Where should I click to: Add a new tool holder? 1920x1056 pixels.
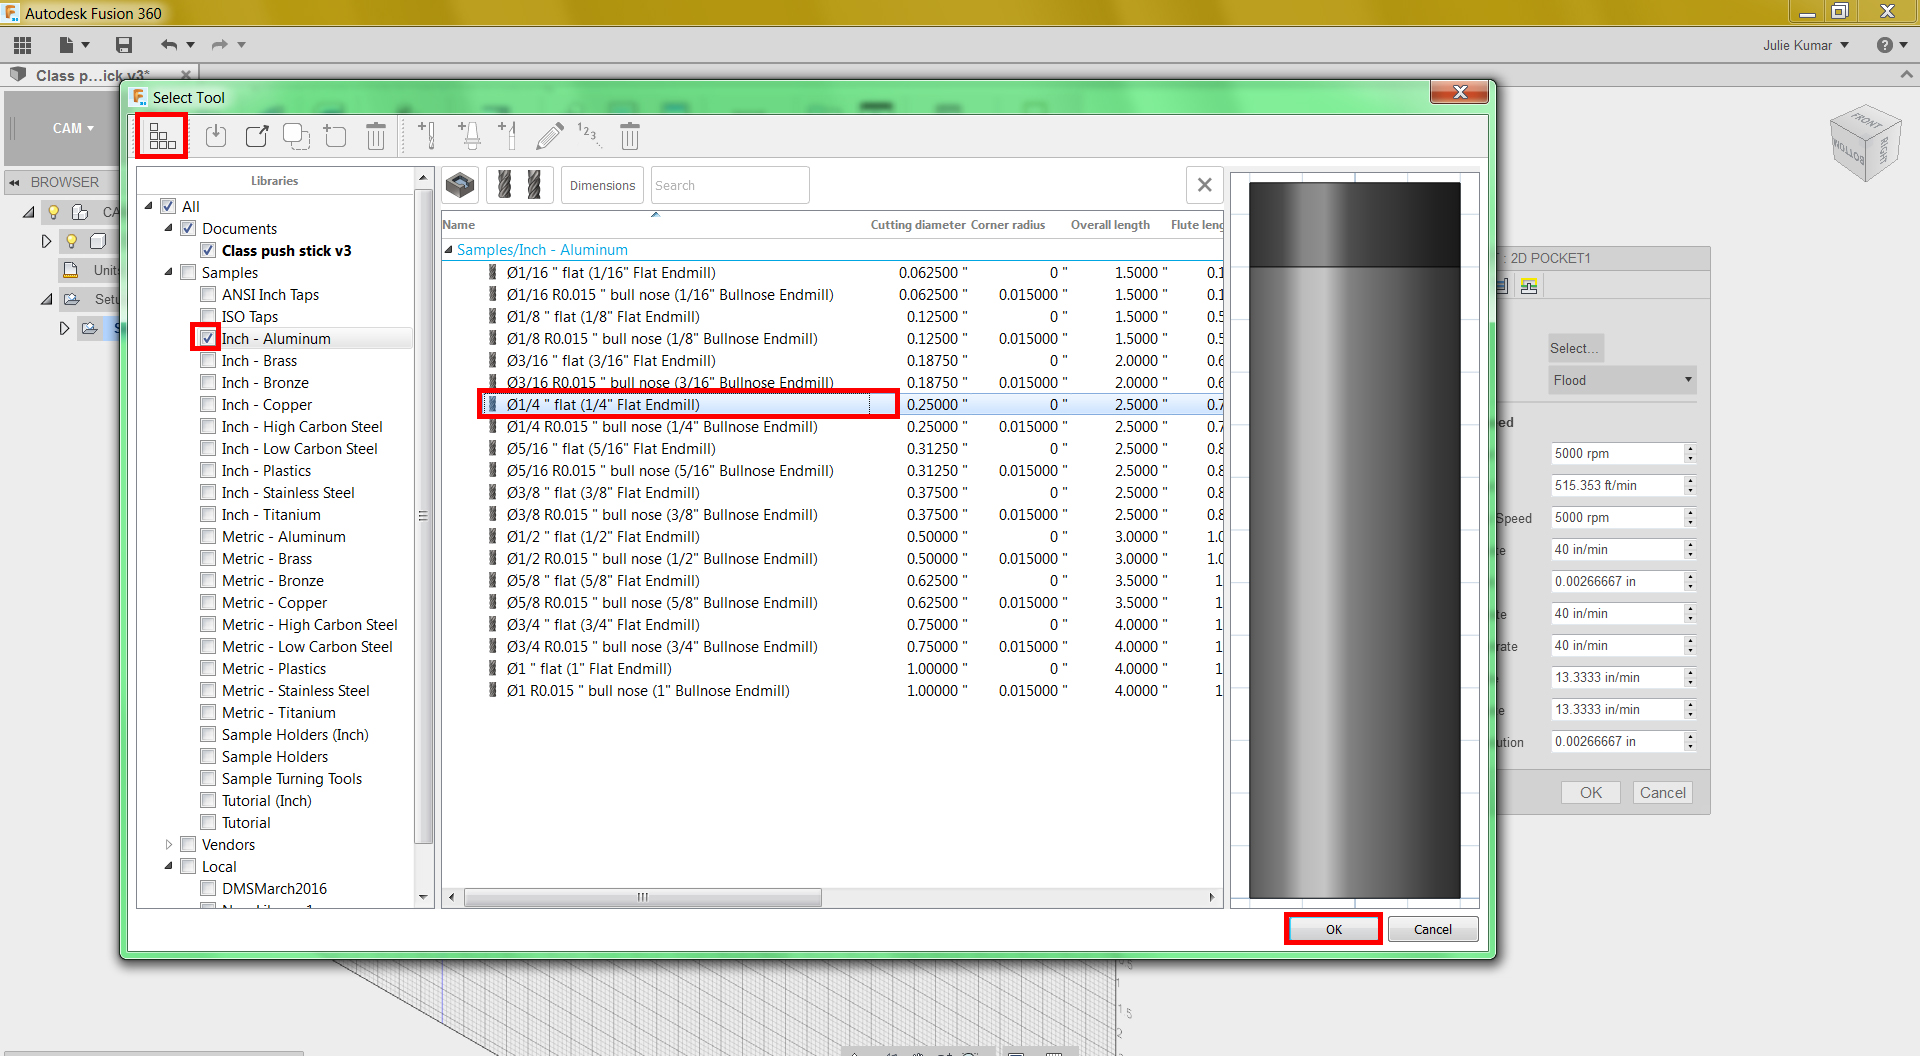click(x=469, y=136)
